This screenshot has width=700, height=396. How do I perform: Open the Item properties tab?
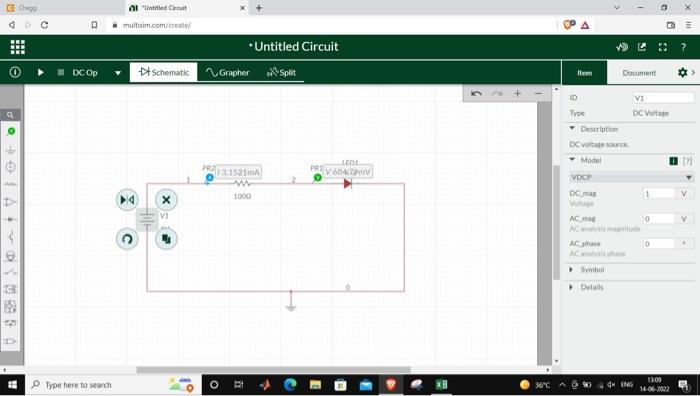click(x=584, y=73)
